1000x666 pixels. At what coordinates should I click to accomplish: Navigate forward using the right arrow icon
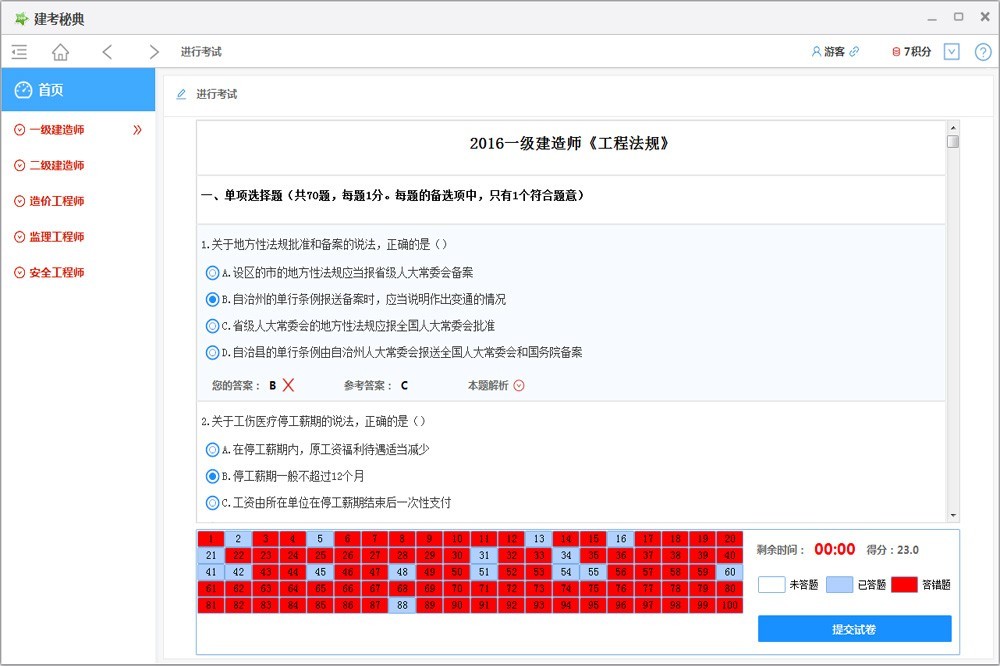click(x=153, y=51)
